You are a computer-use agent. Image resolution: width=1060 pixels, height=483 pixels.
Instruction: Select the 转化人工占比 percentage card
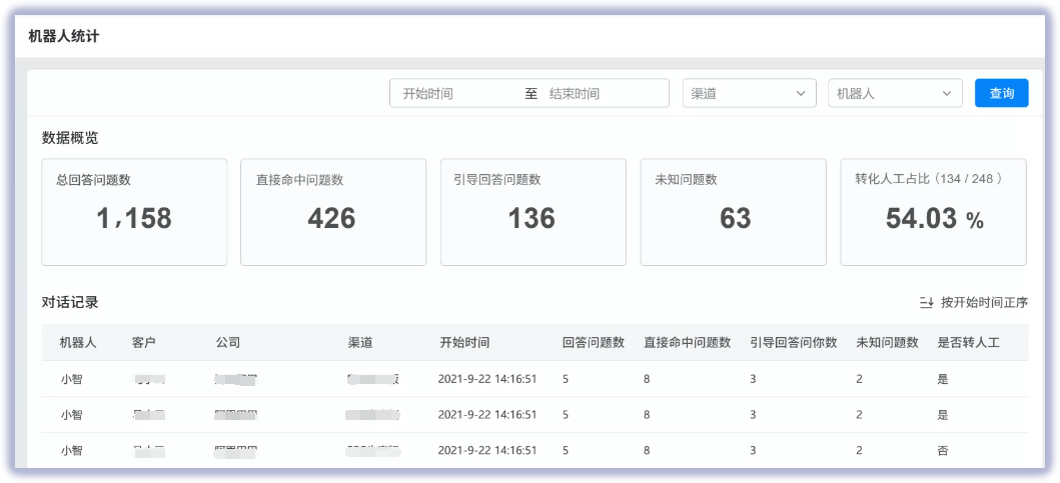click(933, 212)
